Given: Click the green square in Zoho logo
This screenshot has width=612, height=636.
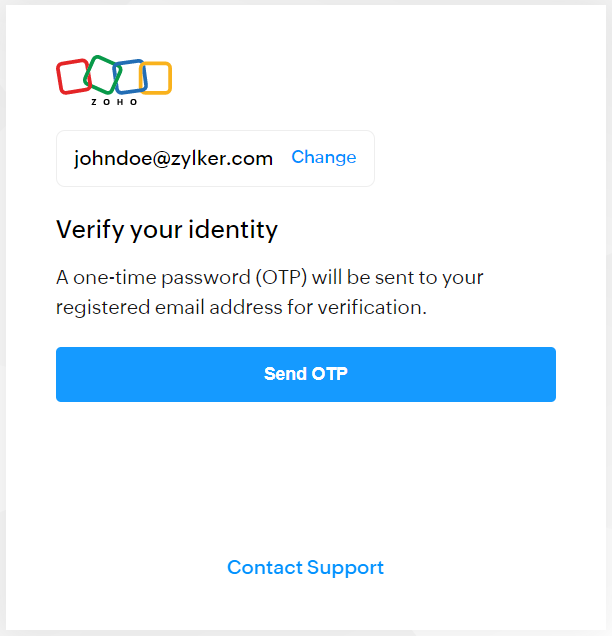Looking at the screenshot, I should [101, 72].
